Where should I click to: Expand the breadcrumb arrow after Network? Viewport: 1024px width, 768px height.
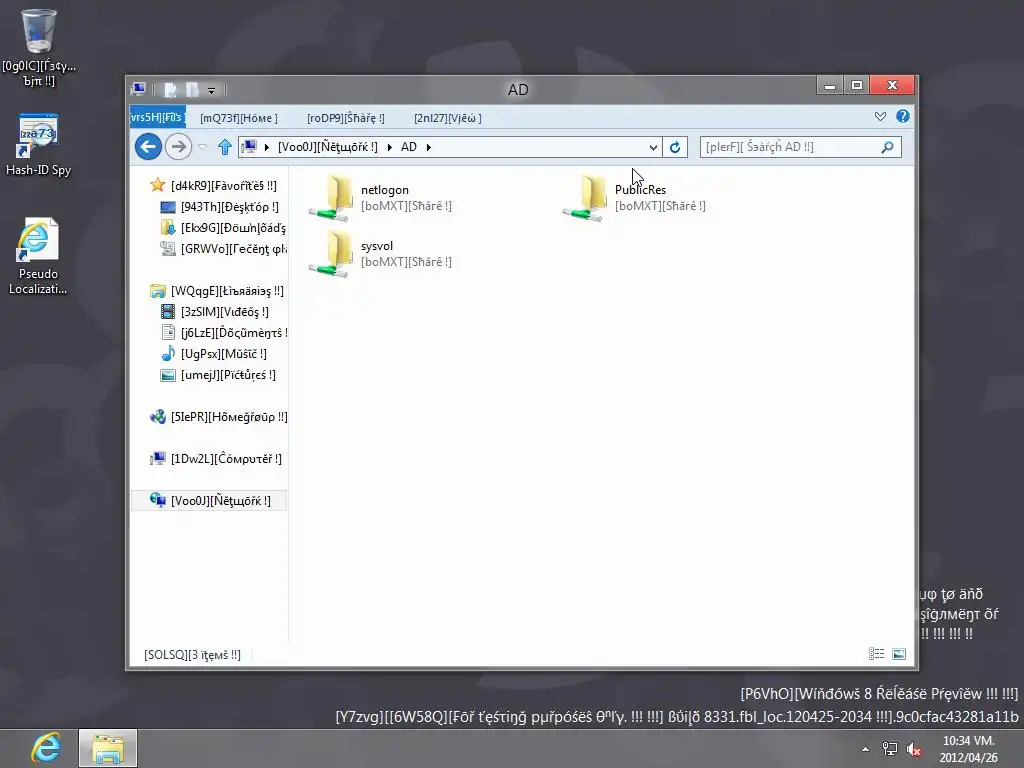pos(389,147)
